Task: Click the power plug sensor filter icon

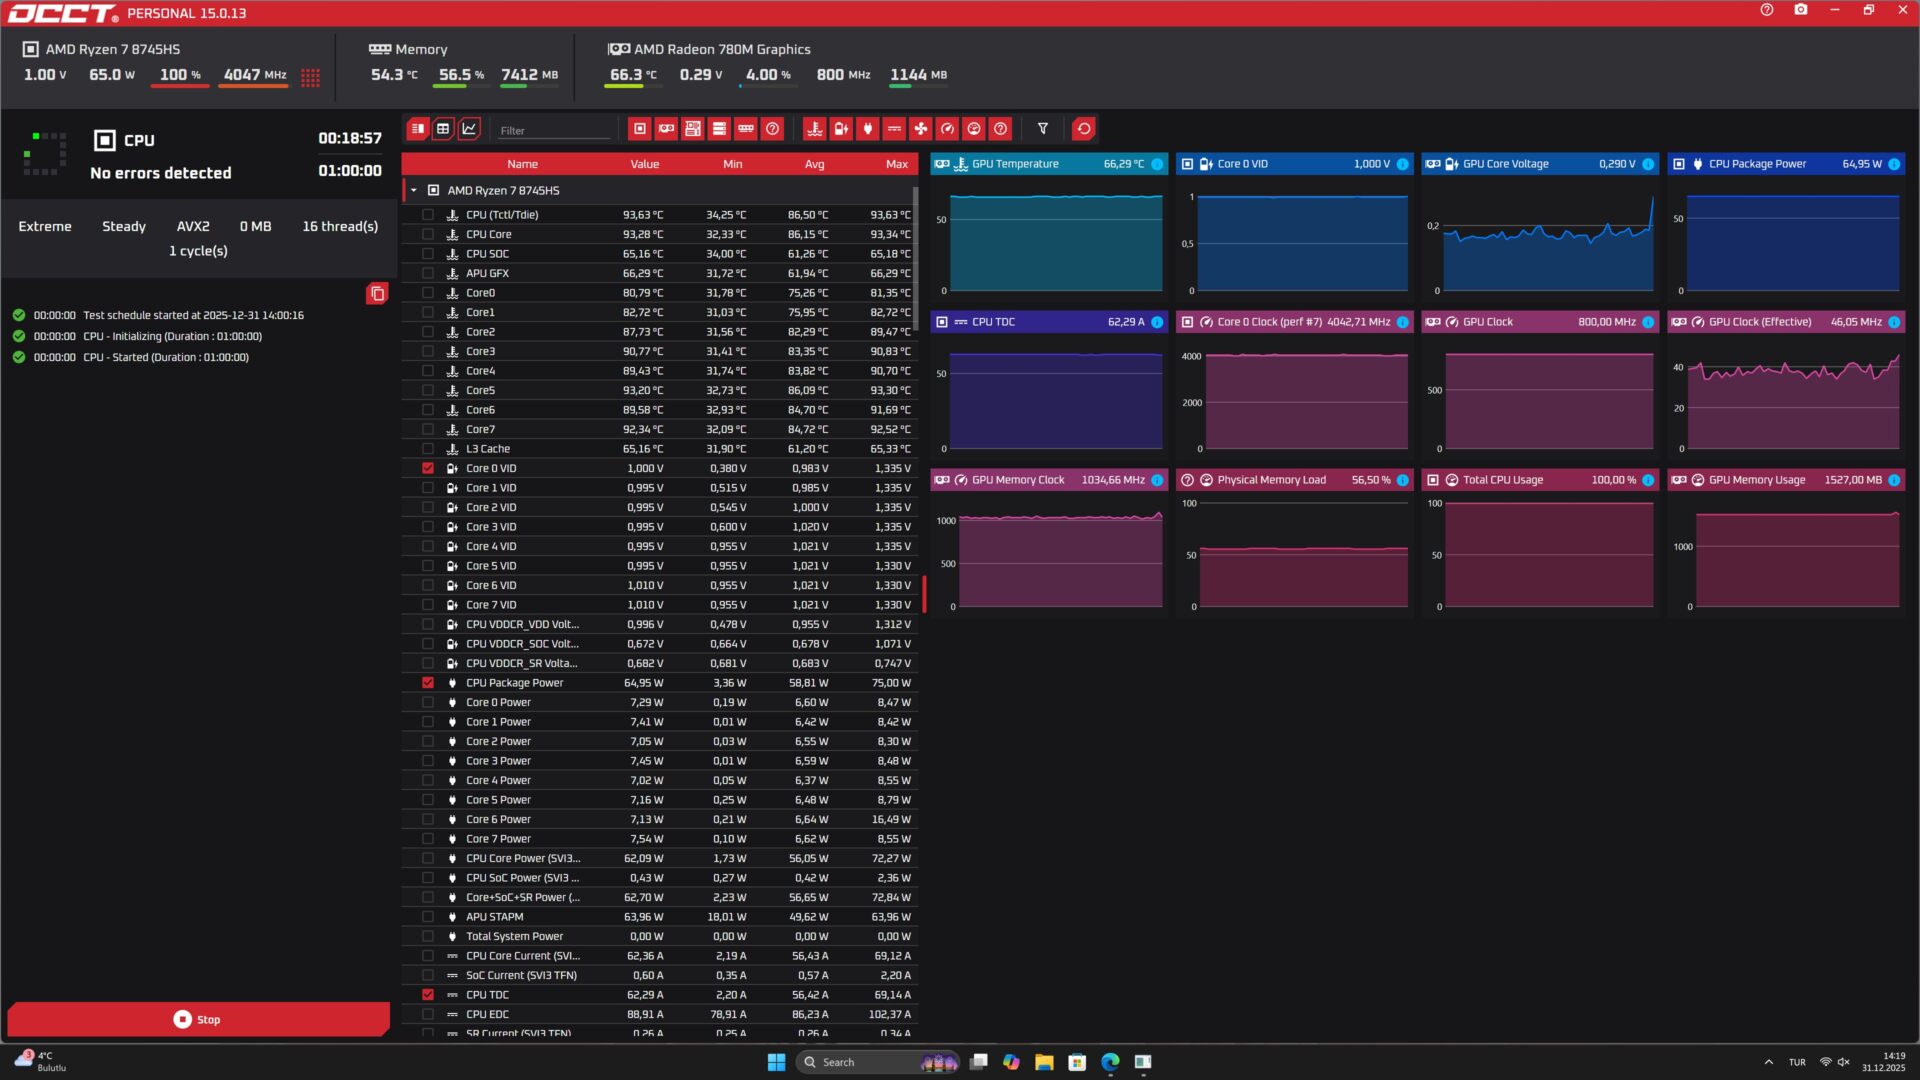Action: click(868, 129)
